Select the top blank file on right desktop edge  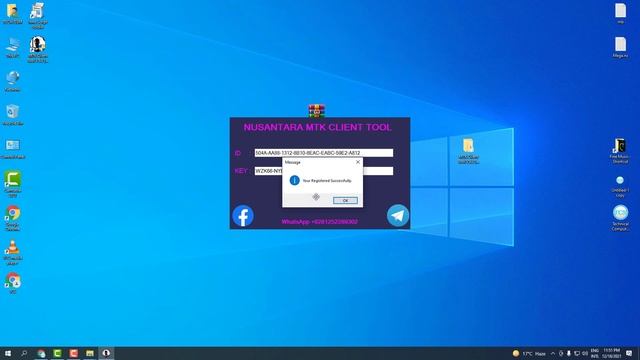(620, 13)
